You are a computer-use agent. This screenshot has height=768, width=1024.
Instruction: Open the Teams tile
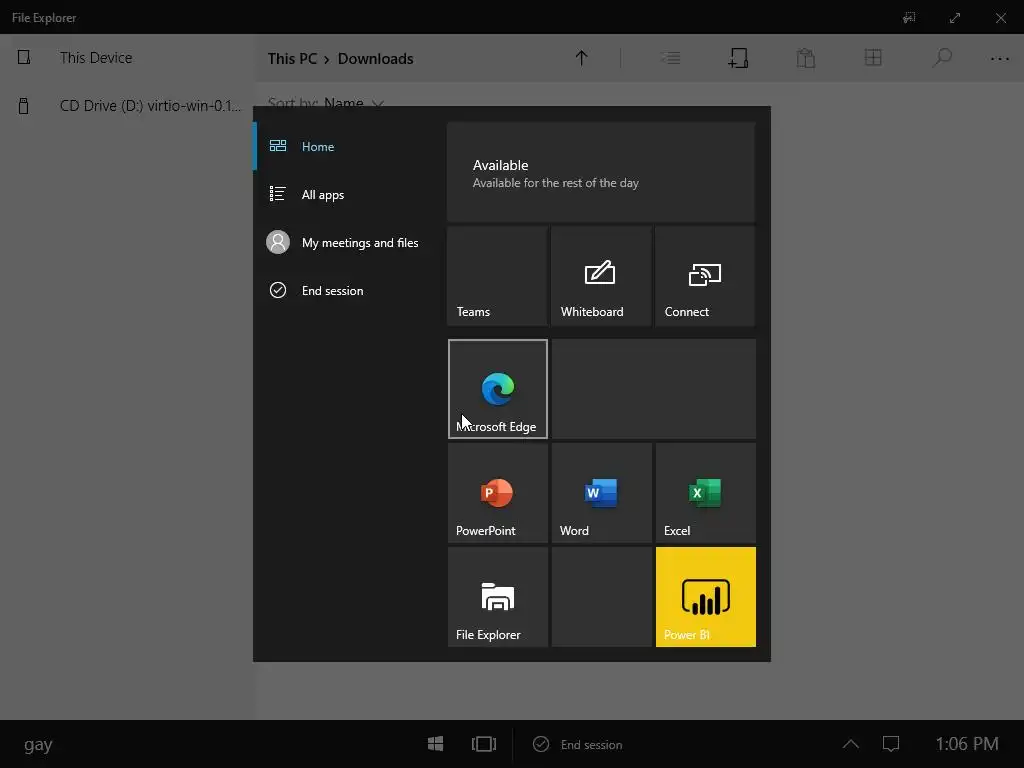tap(497, 276)
